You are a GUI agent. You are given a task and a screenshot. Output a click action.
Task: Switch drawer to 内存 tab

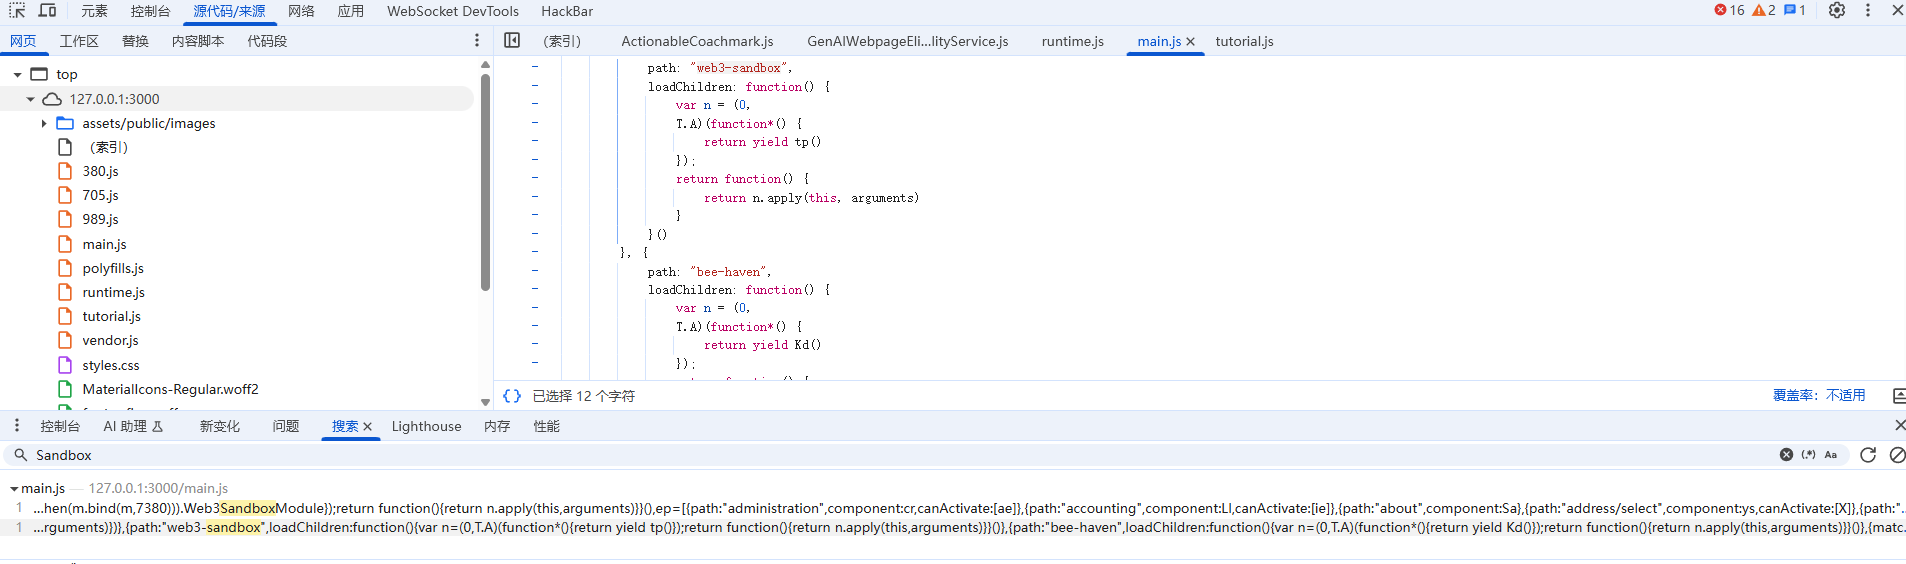tap(497, 426)
